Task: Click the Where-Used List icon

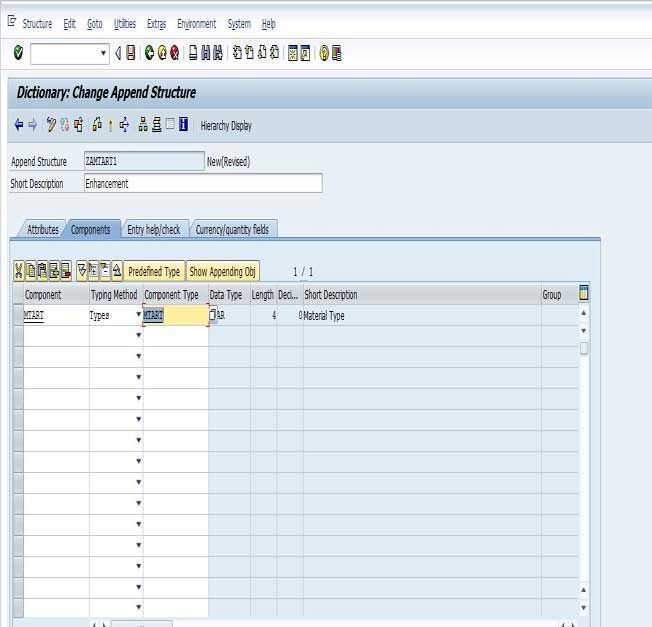Action: pyautogui.click(x=124, y=124)
